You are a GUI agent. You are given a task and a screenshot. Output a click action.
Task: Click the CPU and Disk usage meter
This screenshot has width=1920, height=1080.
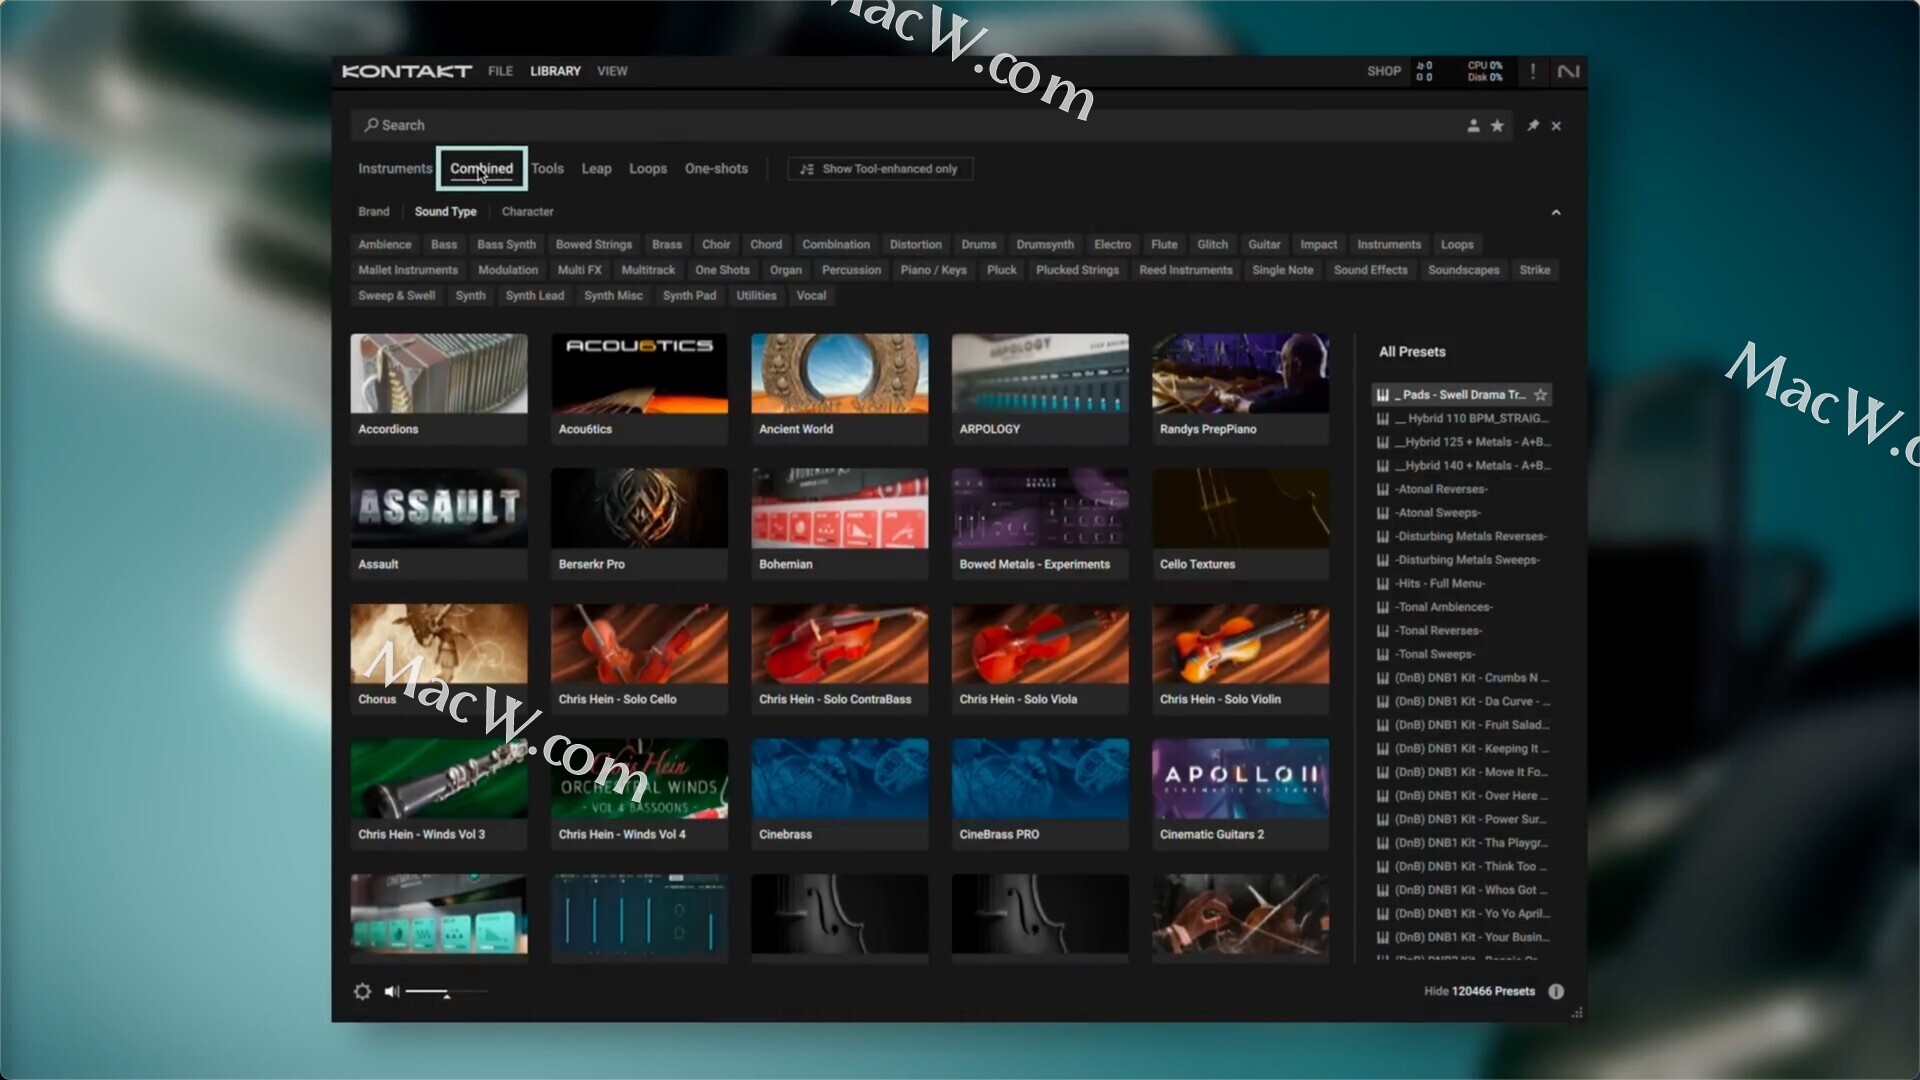(x=1484, y=71)
